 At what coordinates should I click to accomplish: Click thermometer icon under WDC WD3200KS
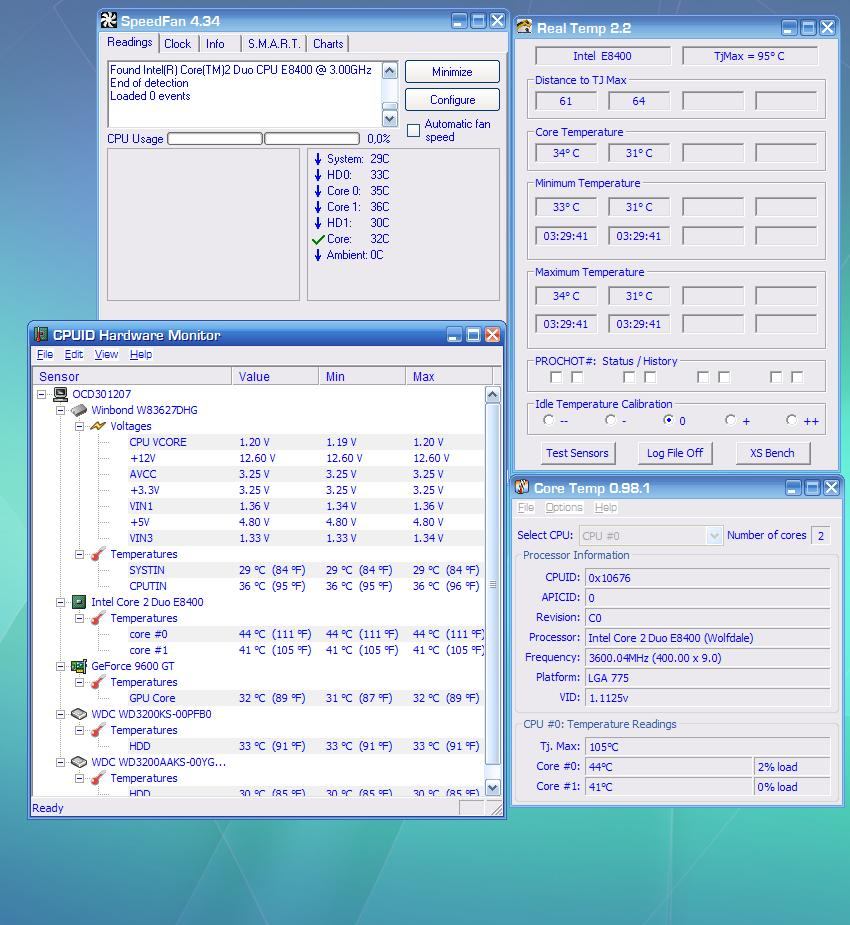pyautogui.click(x=98, y=730)
